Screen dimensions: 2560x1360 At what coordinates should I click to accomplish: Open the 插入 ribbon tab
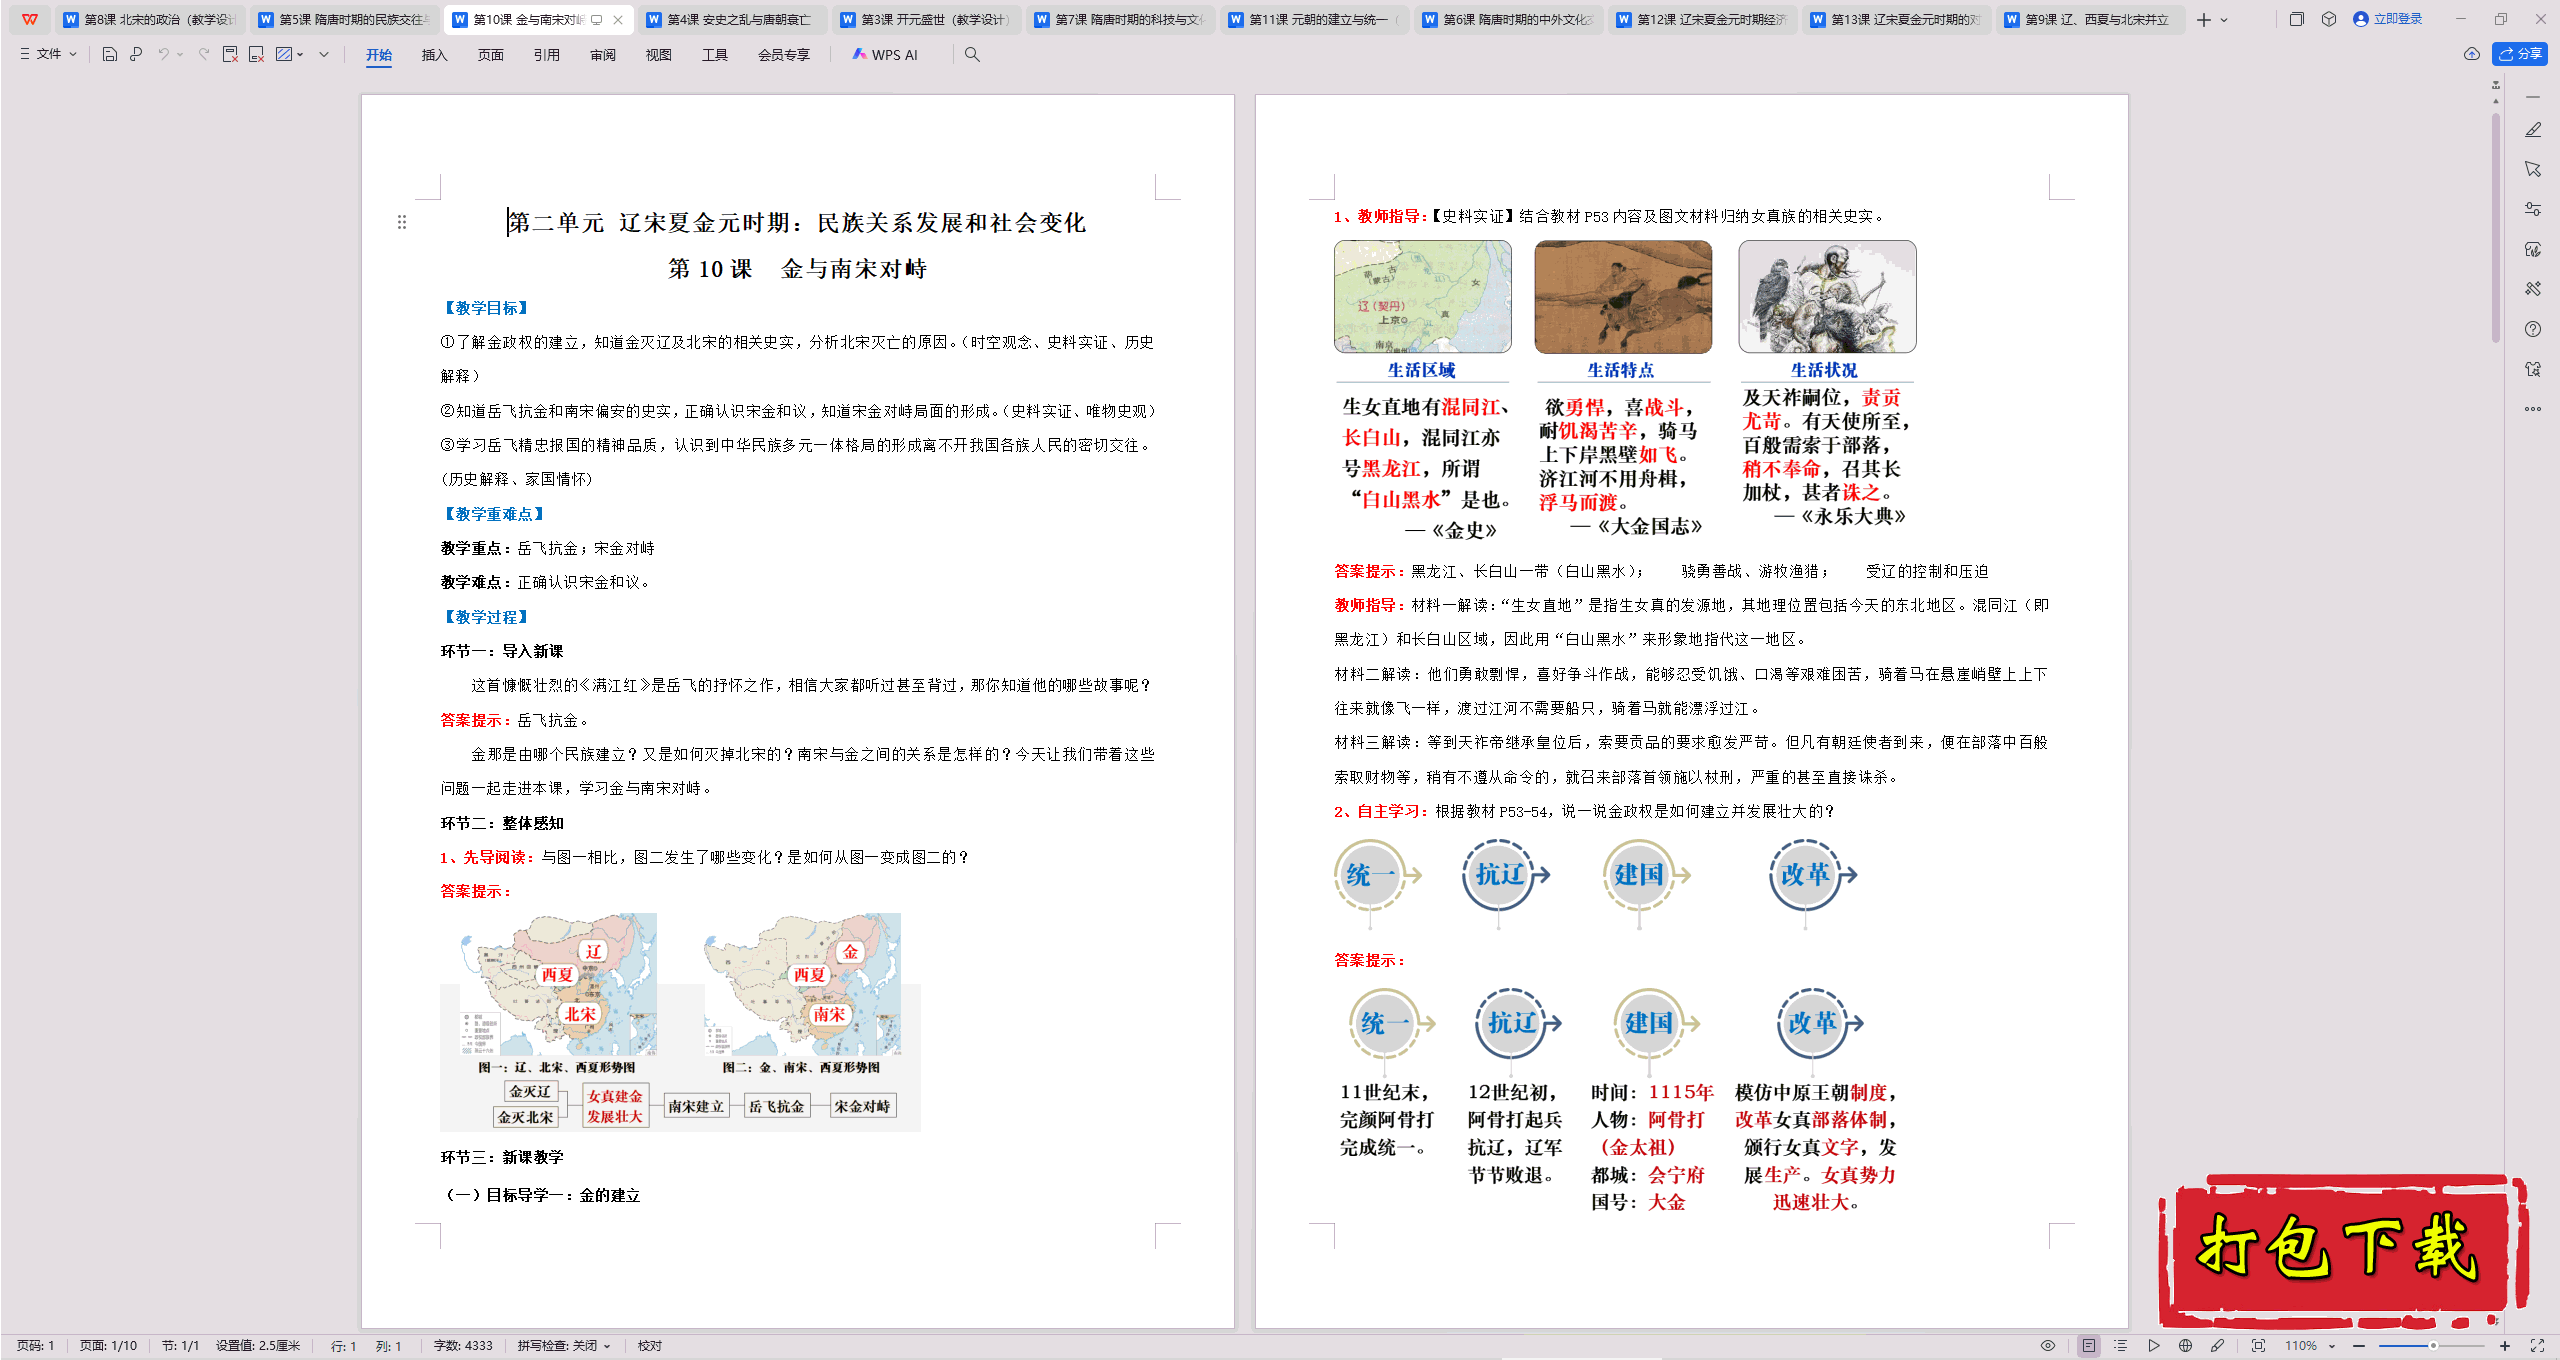pos(434,55)
